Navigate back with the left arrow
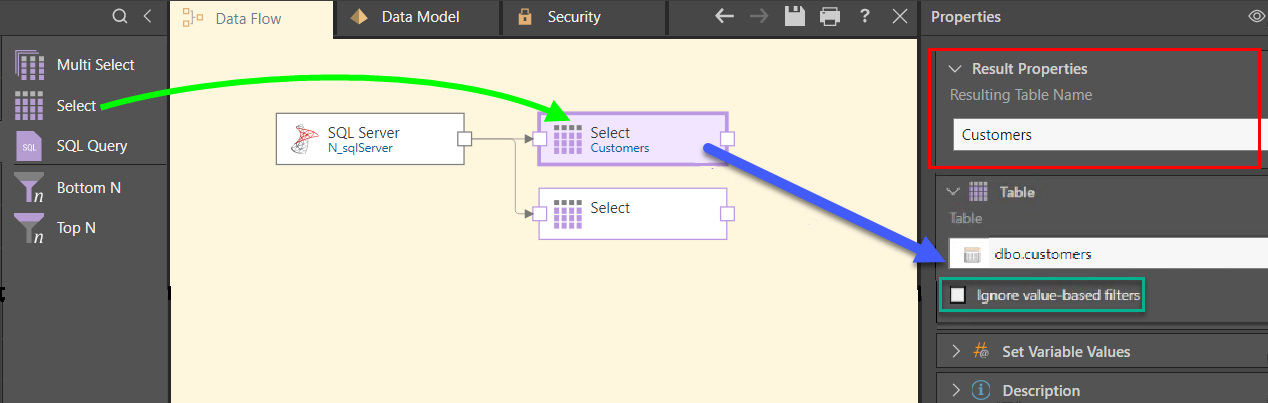Screen dimensions: 1268x403 725,16
